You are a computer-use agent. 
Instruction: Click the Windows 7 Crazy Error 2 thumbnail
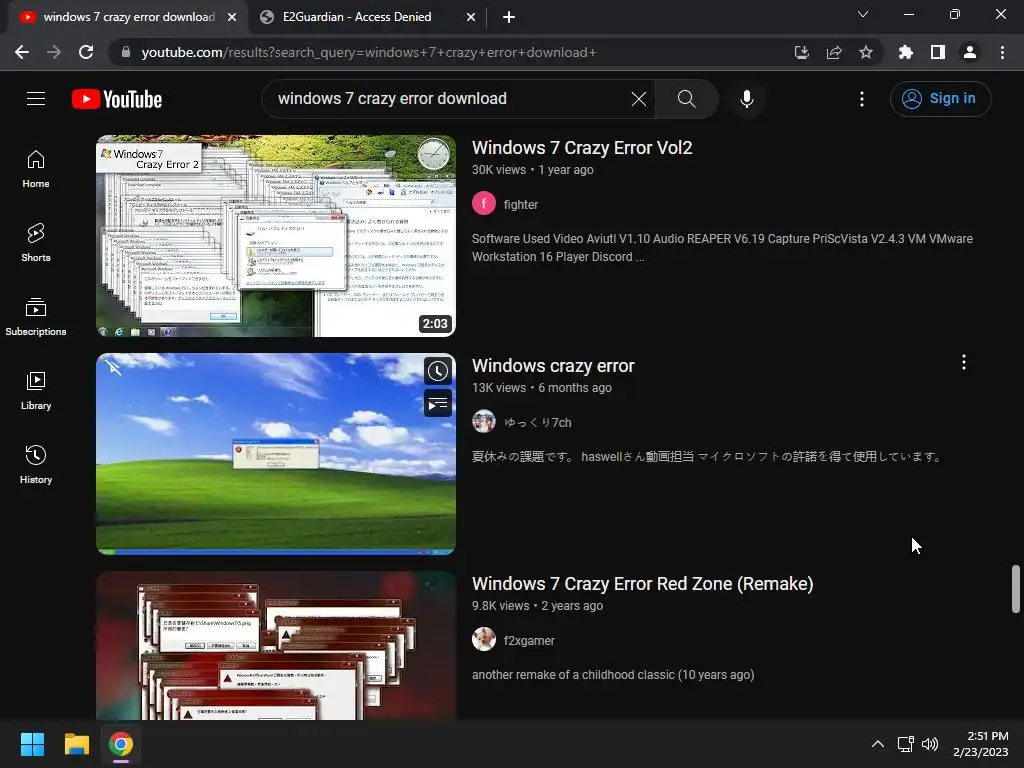[276, 236]
